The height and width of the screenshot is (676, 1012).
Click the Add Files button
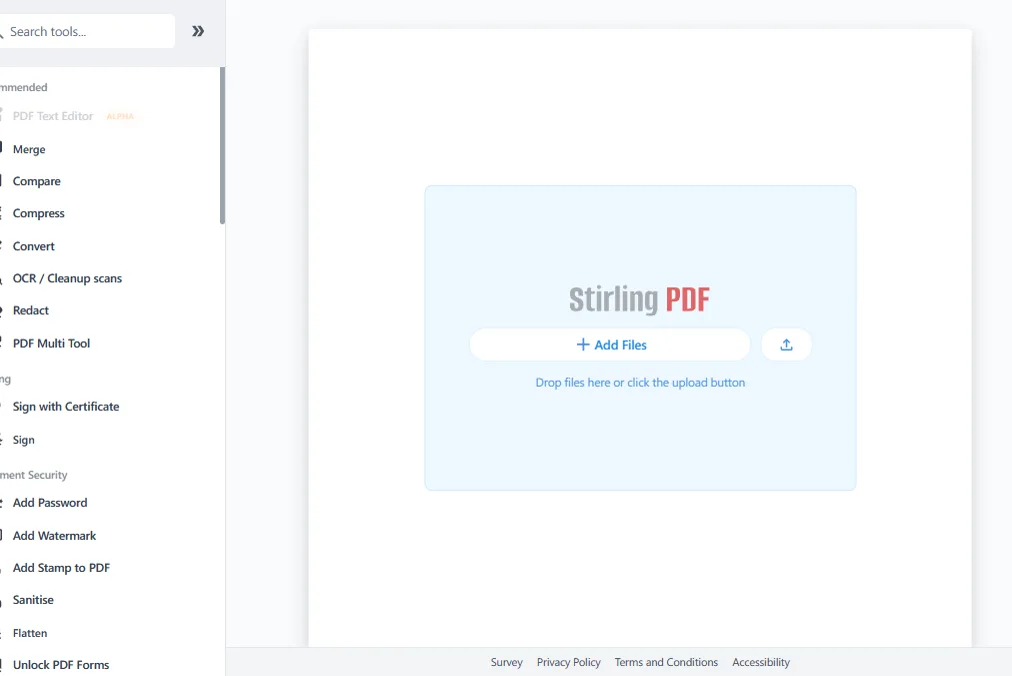[610, 345]
